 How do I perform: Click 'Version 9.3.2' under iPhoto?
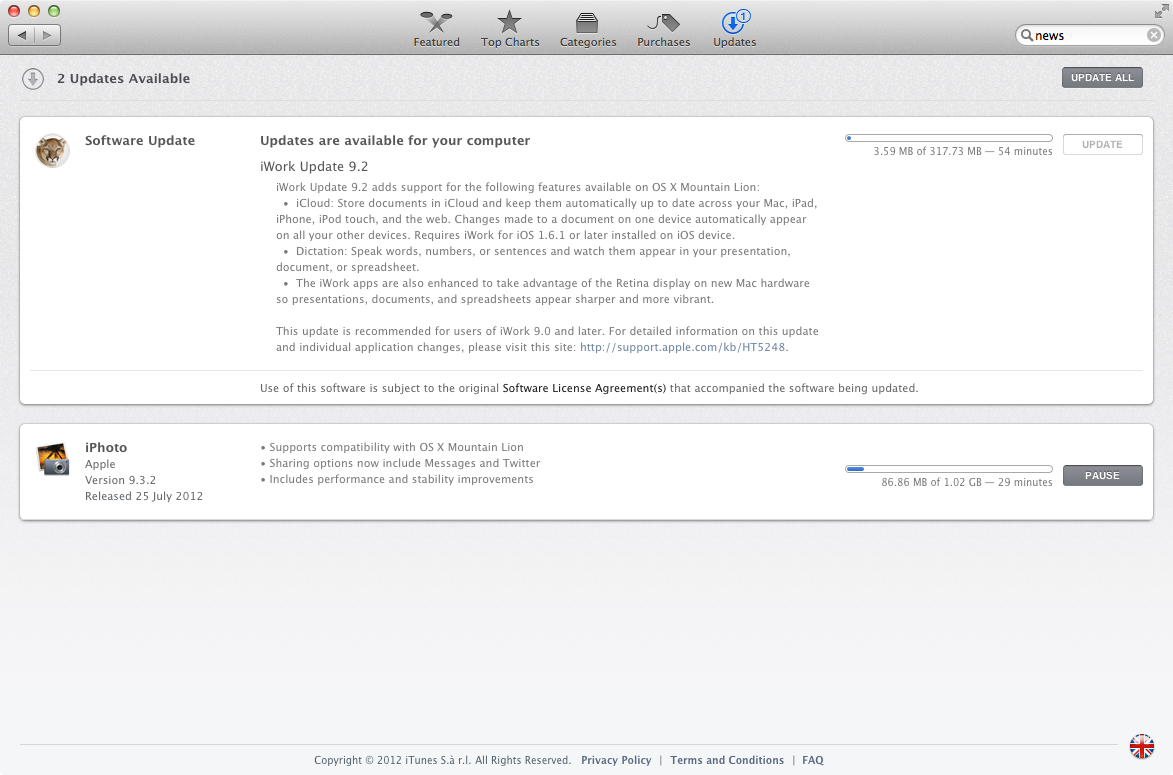tap(120, 480)
